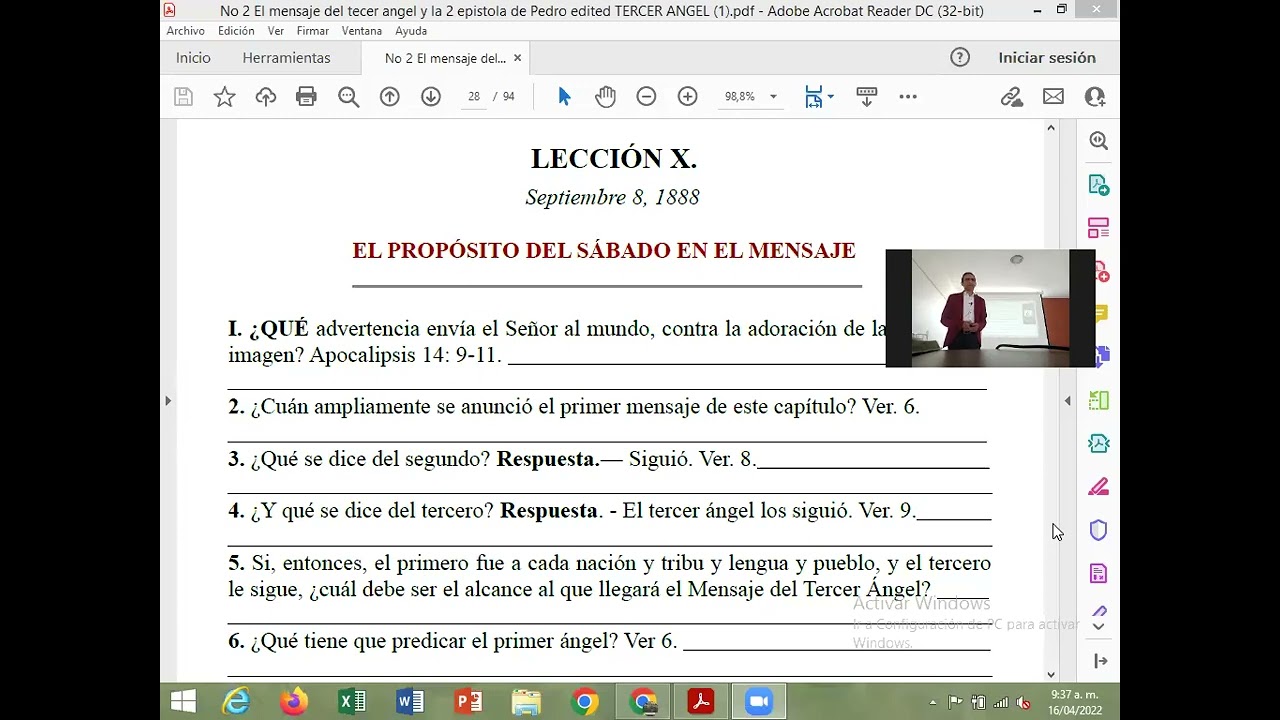The image size is (1280, 720).
Task: Open File Explorer from the taskbar
Action: 526,702
